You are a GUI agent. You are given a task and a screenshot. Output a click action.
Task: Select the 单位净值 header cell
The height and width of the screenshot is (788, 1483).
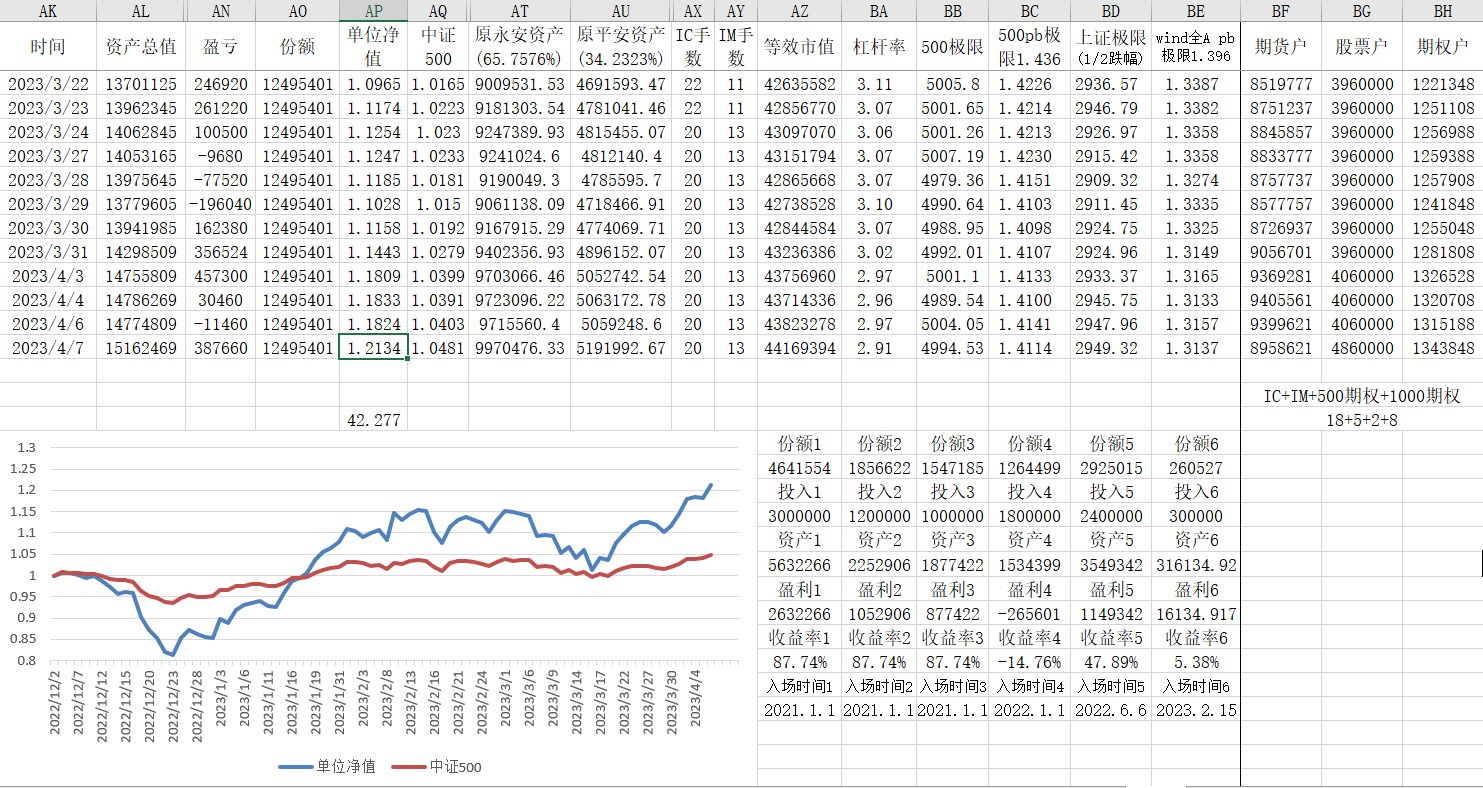pyautogui.click(x=373, y=47)
